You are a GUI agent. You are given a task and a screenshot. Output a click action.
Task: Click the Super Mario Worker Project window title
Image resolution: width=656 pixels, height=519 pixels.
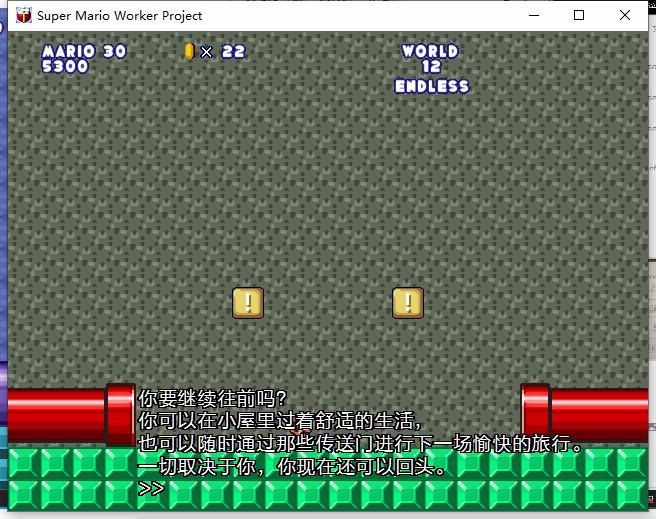(x=120, y=15)
